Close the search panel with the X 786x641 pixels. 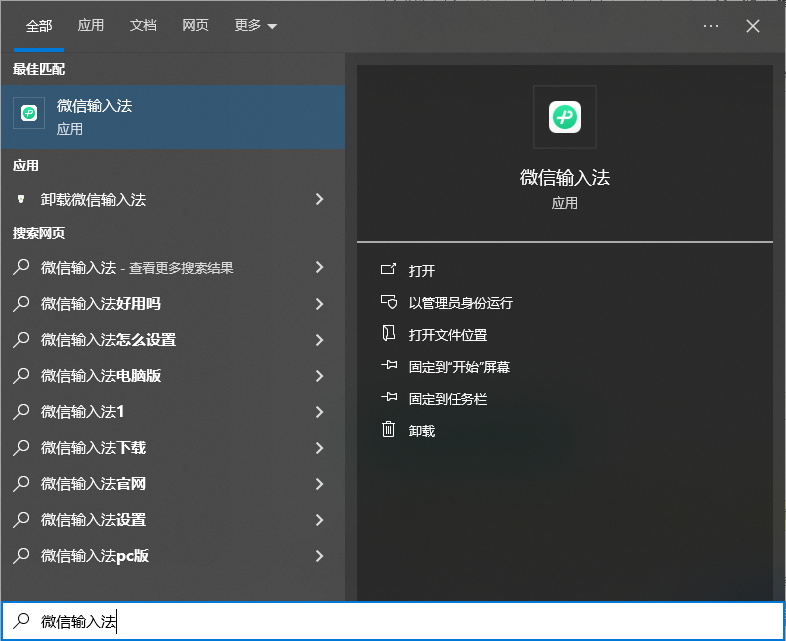point(753,26)
